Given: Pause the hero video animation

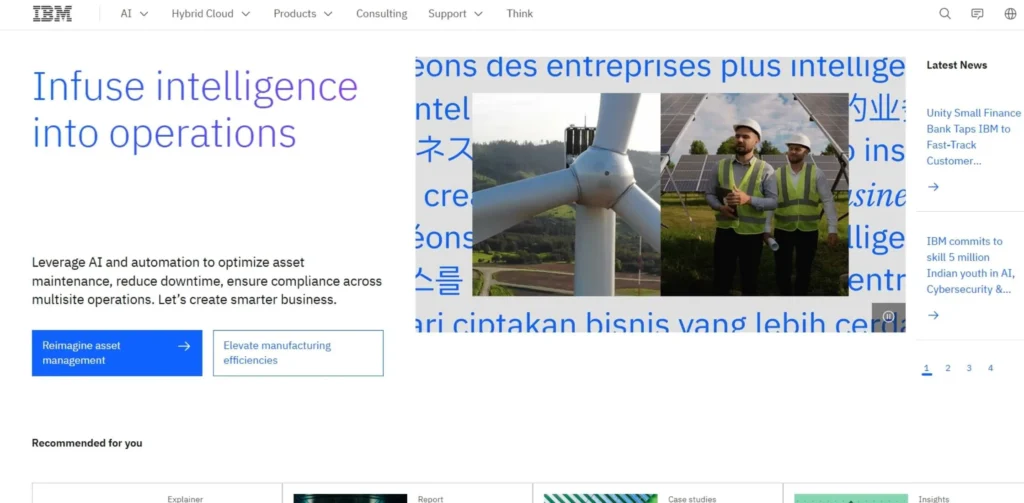Looking at the screenshot, I should [x=888, y=317].
